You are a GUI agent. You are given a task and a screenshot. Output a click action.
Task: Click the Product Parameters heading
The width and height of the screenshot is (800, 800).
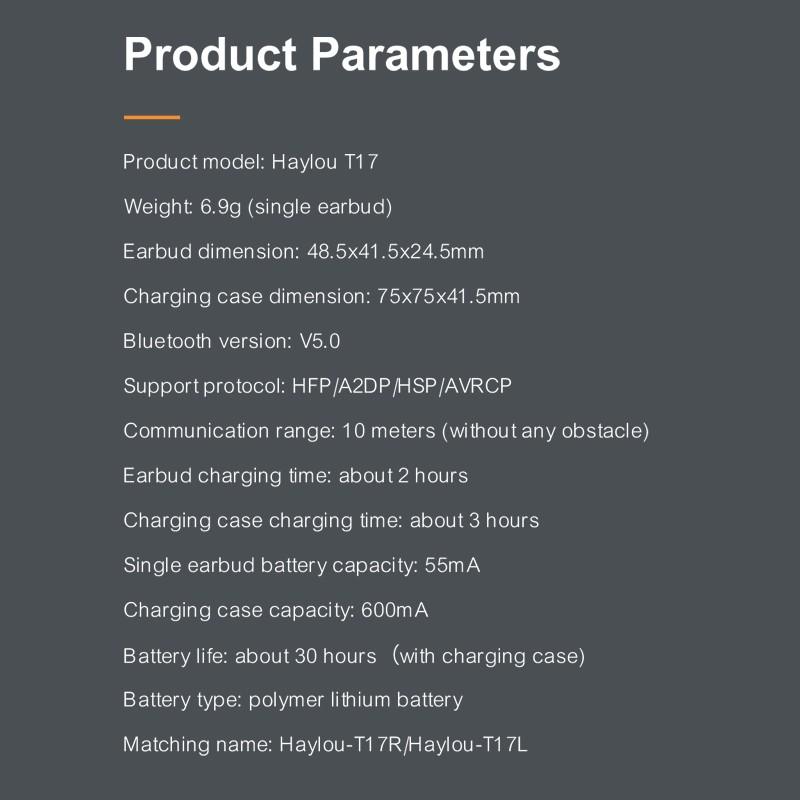(x=342, y=54)
